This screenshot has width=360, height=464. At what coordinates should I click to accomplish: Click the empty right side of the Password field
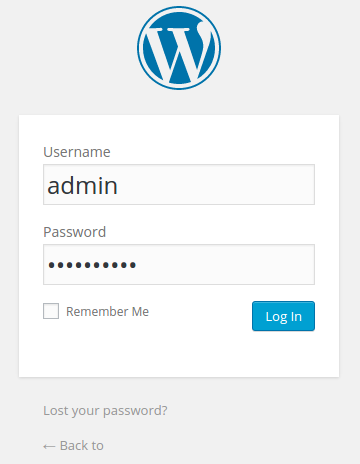[x=233, y=264]
